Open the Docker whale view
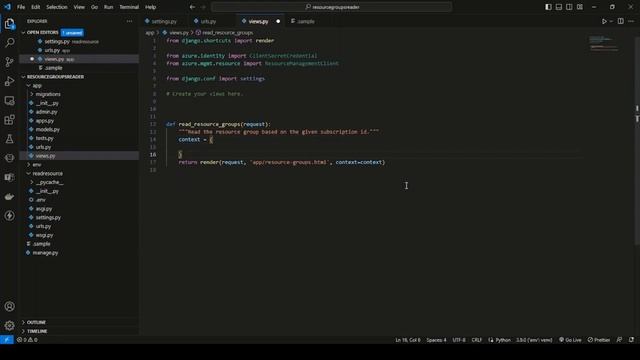 9,196
